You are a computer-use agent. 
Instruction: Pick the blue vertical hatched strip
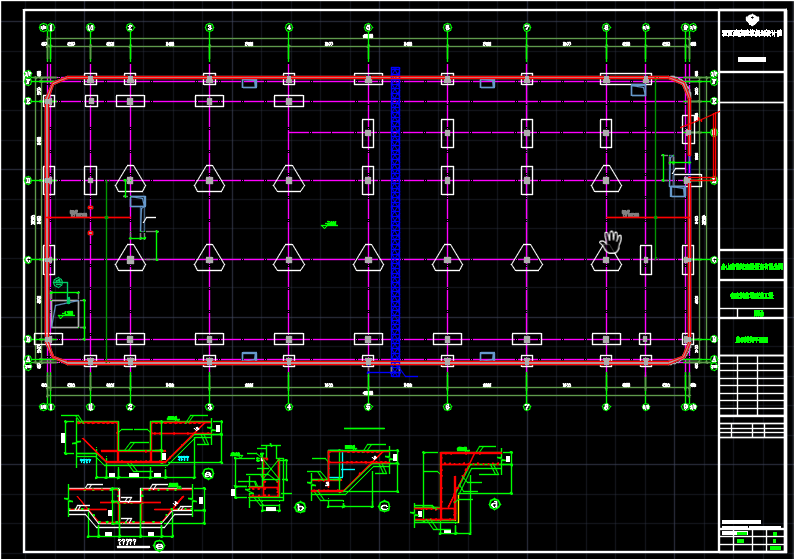coord(395,222)
